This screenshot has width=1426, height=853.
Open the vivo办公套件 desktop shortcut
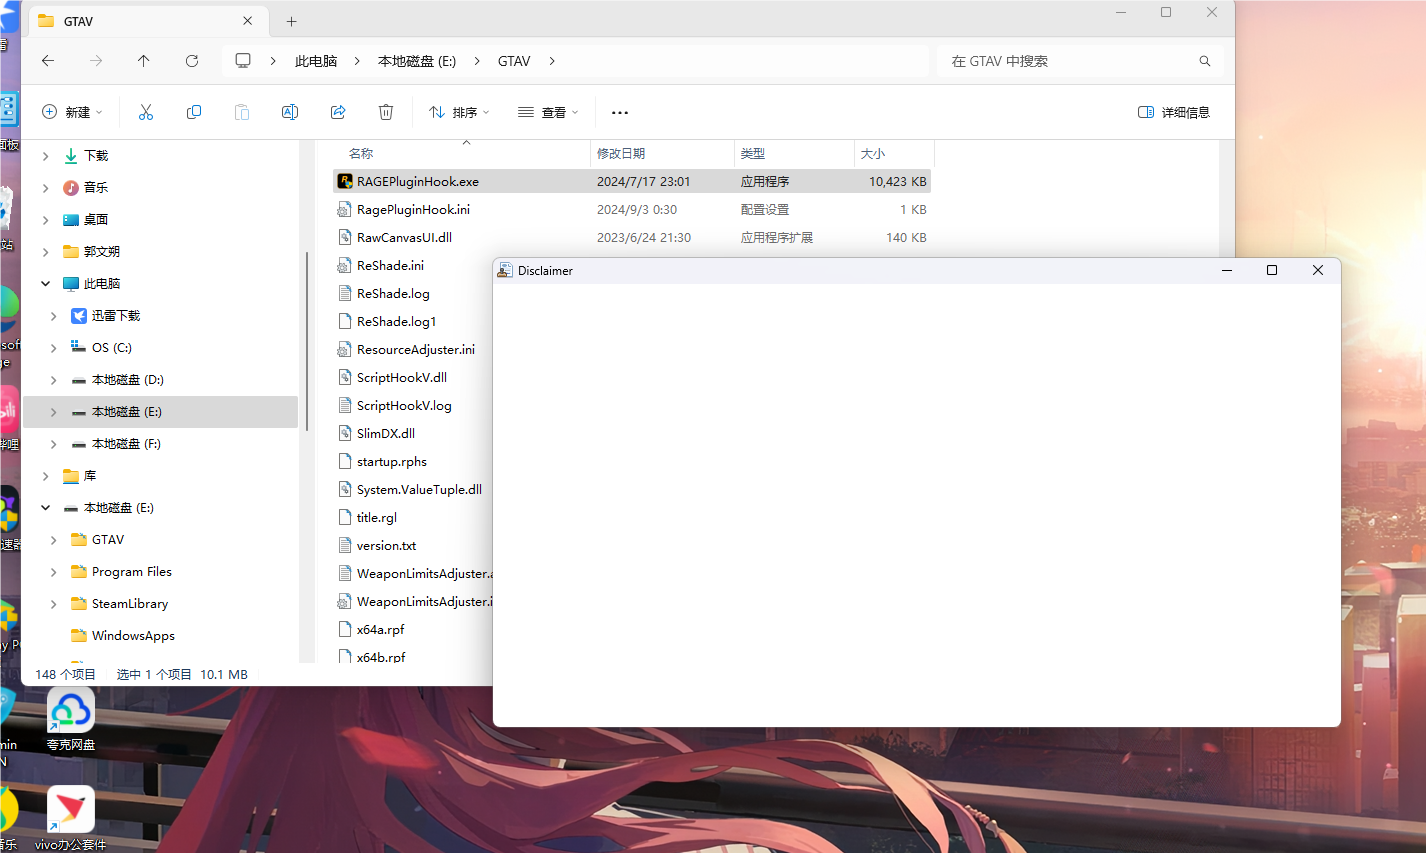click(71, 818)
